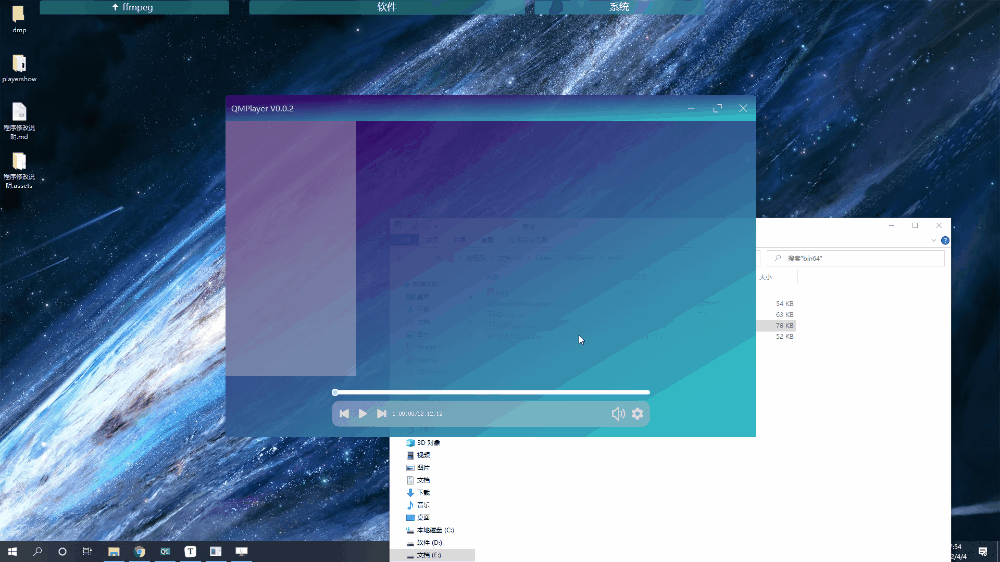Maximize the Explorer window

(x=915, y=226)
